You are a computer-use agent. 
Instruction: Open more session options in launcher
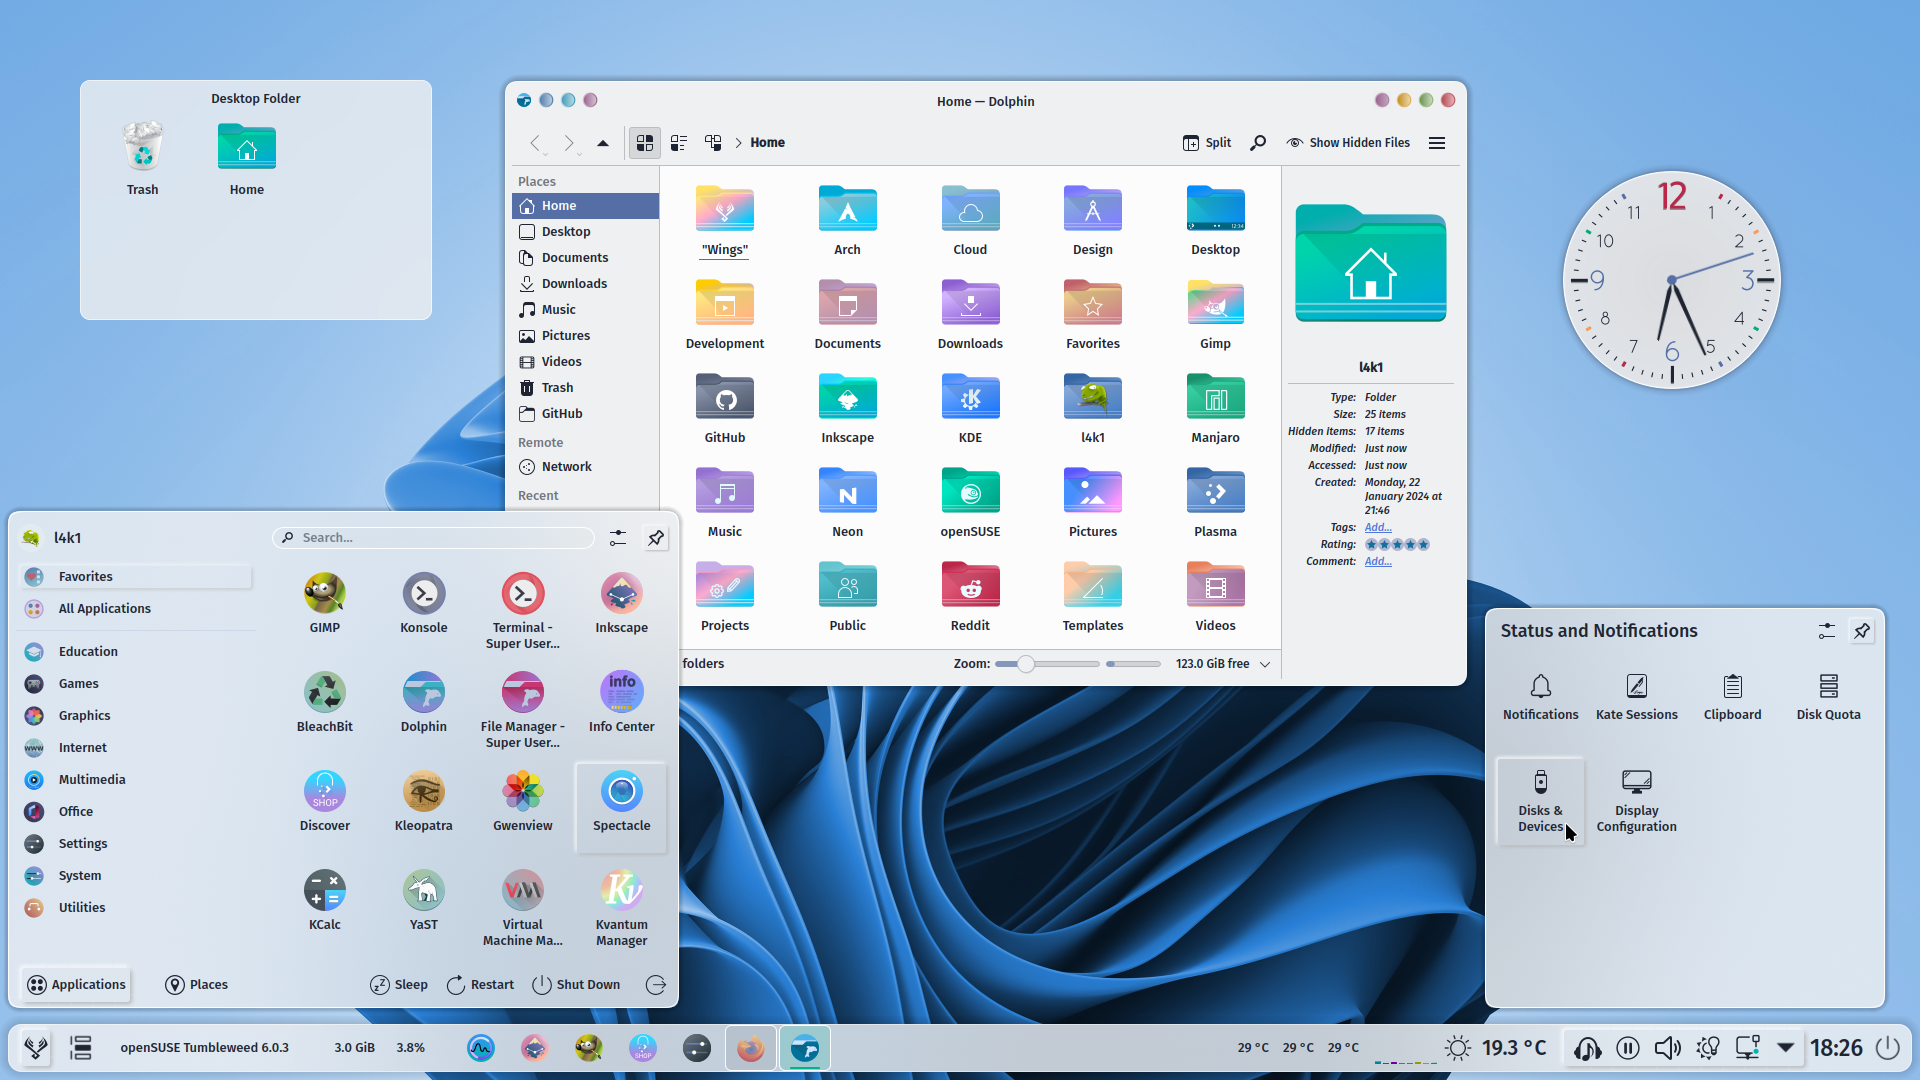pyautogui.click(x=656, y=985)
